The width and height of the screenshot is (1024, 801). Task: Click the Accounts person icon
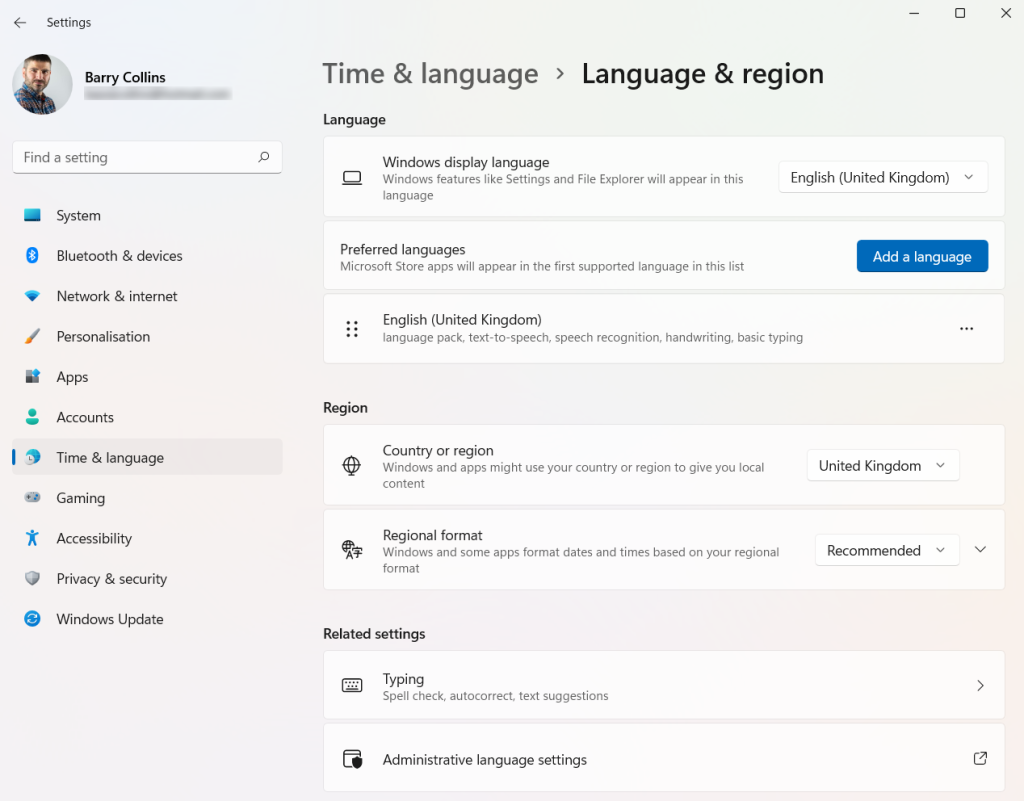point(32,417)
